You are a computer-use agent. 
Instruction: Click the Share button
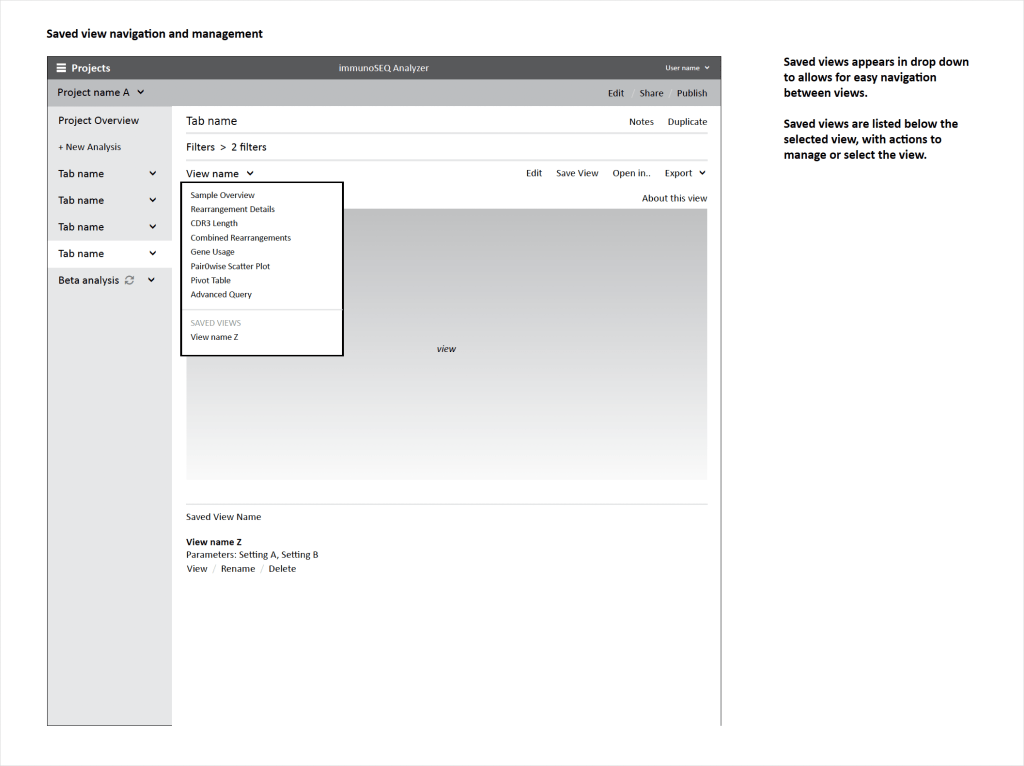(651, 93)
